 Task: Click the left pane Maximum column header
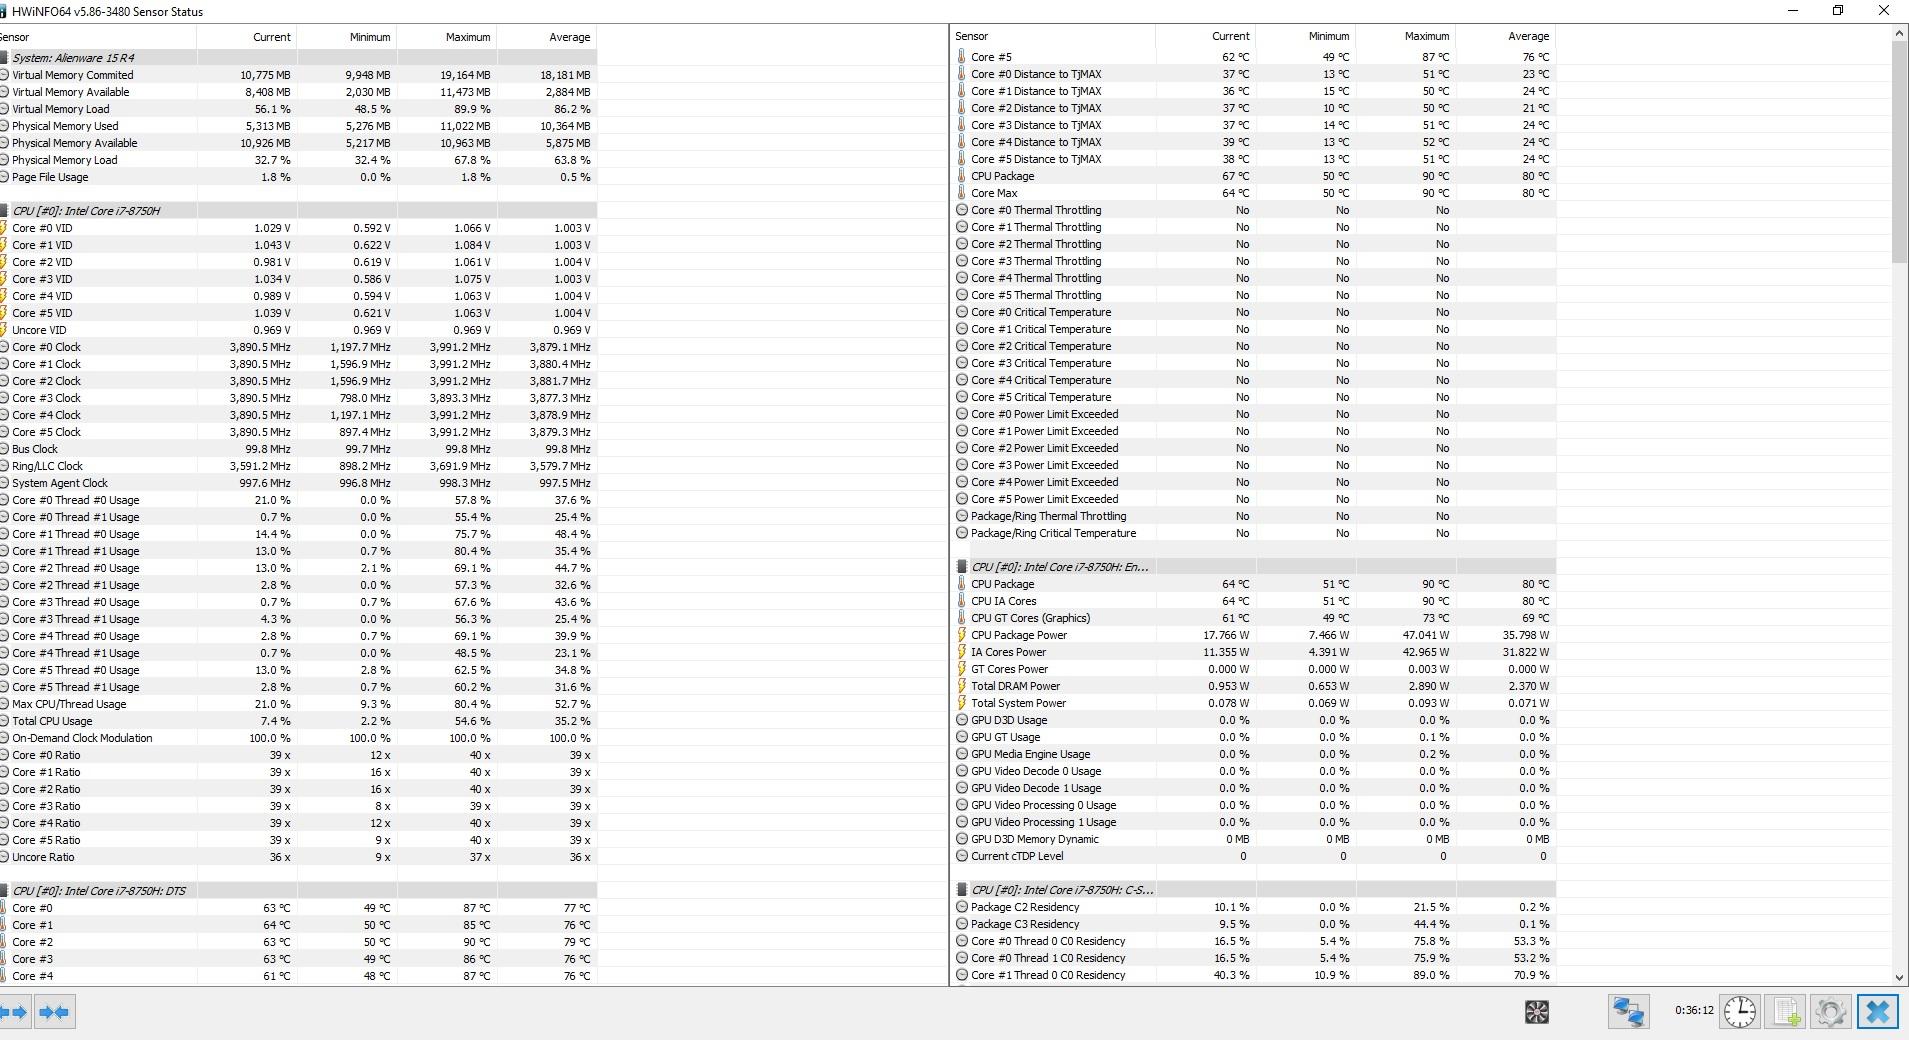467,37
